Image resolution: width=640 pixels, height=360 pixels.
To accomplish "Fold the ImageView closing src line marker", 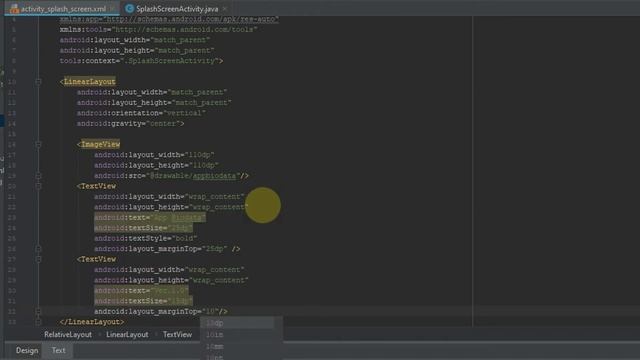I will click(x=38, y=176).
